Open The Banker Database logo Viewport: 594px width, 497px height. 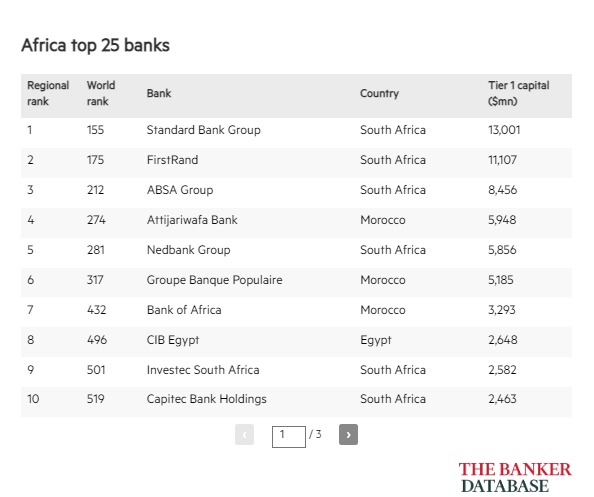515,477
